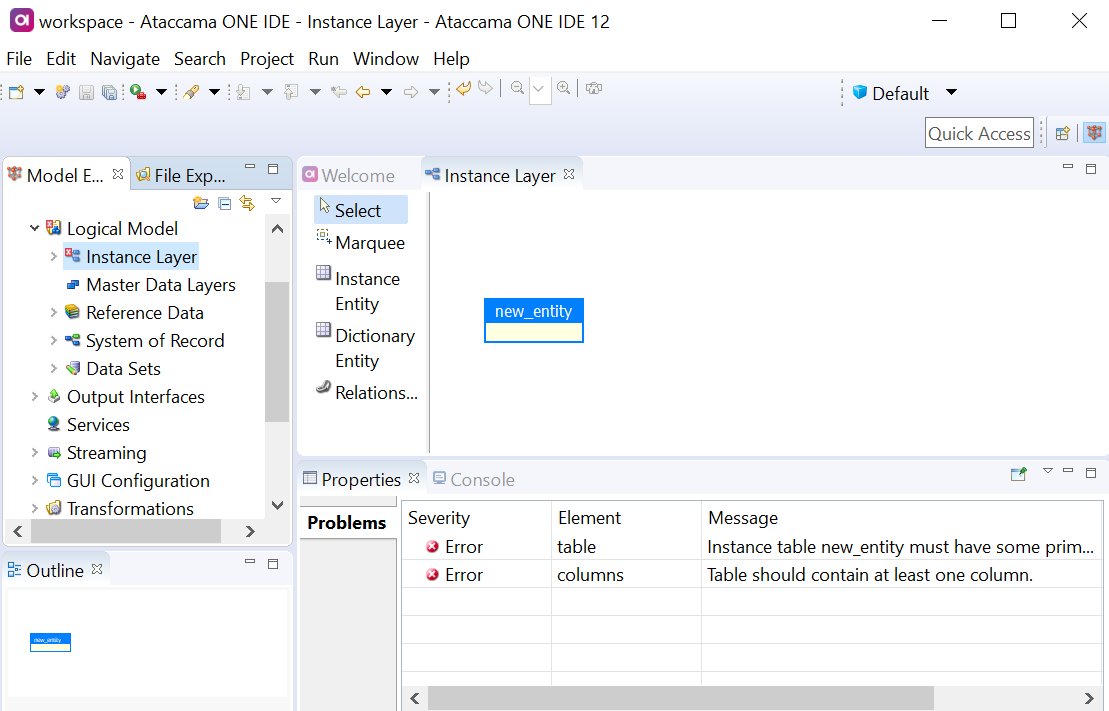
Task: Click Collapse All in Model Explorer
Action: coord(224,203)
